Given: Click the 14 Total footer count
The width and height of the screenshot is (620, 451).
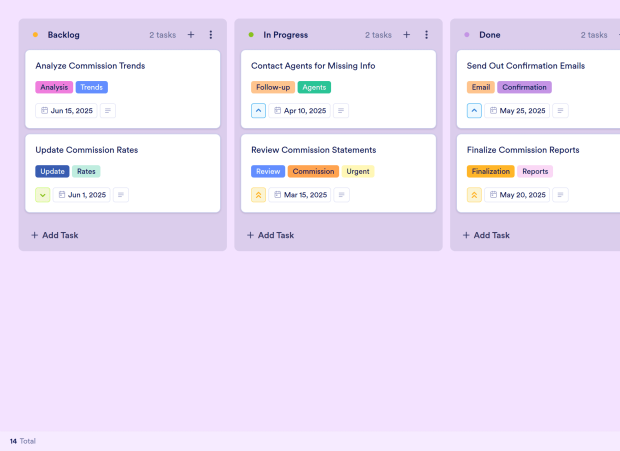Looking at the screenshot, I should point(23,441).
